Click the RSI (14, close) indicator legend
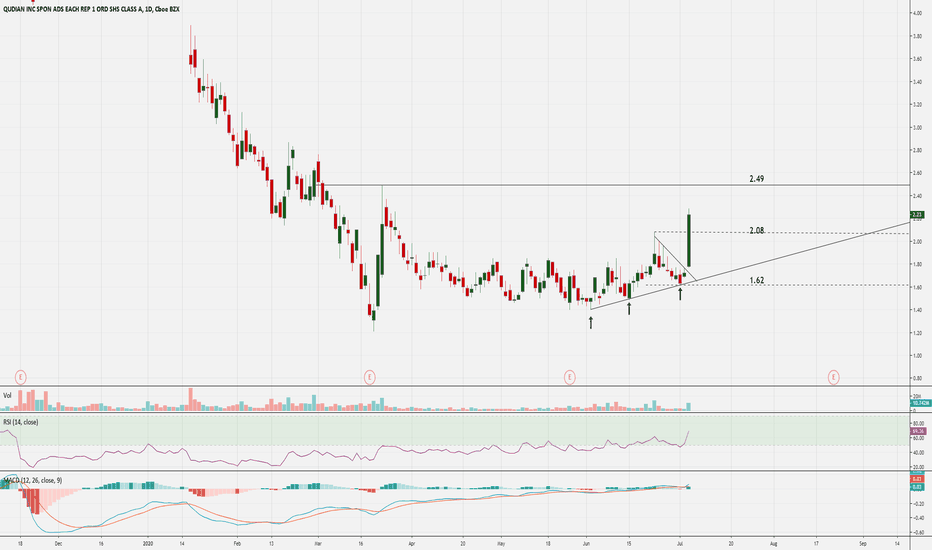 [20, 422]
